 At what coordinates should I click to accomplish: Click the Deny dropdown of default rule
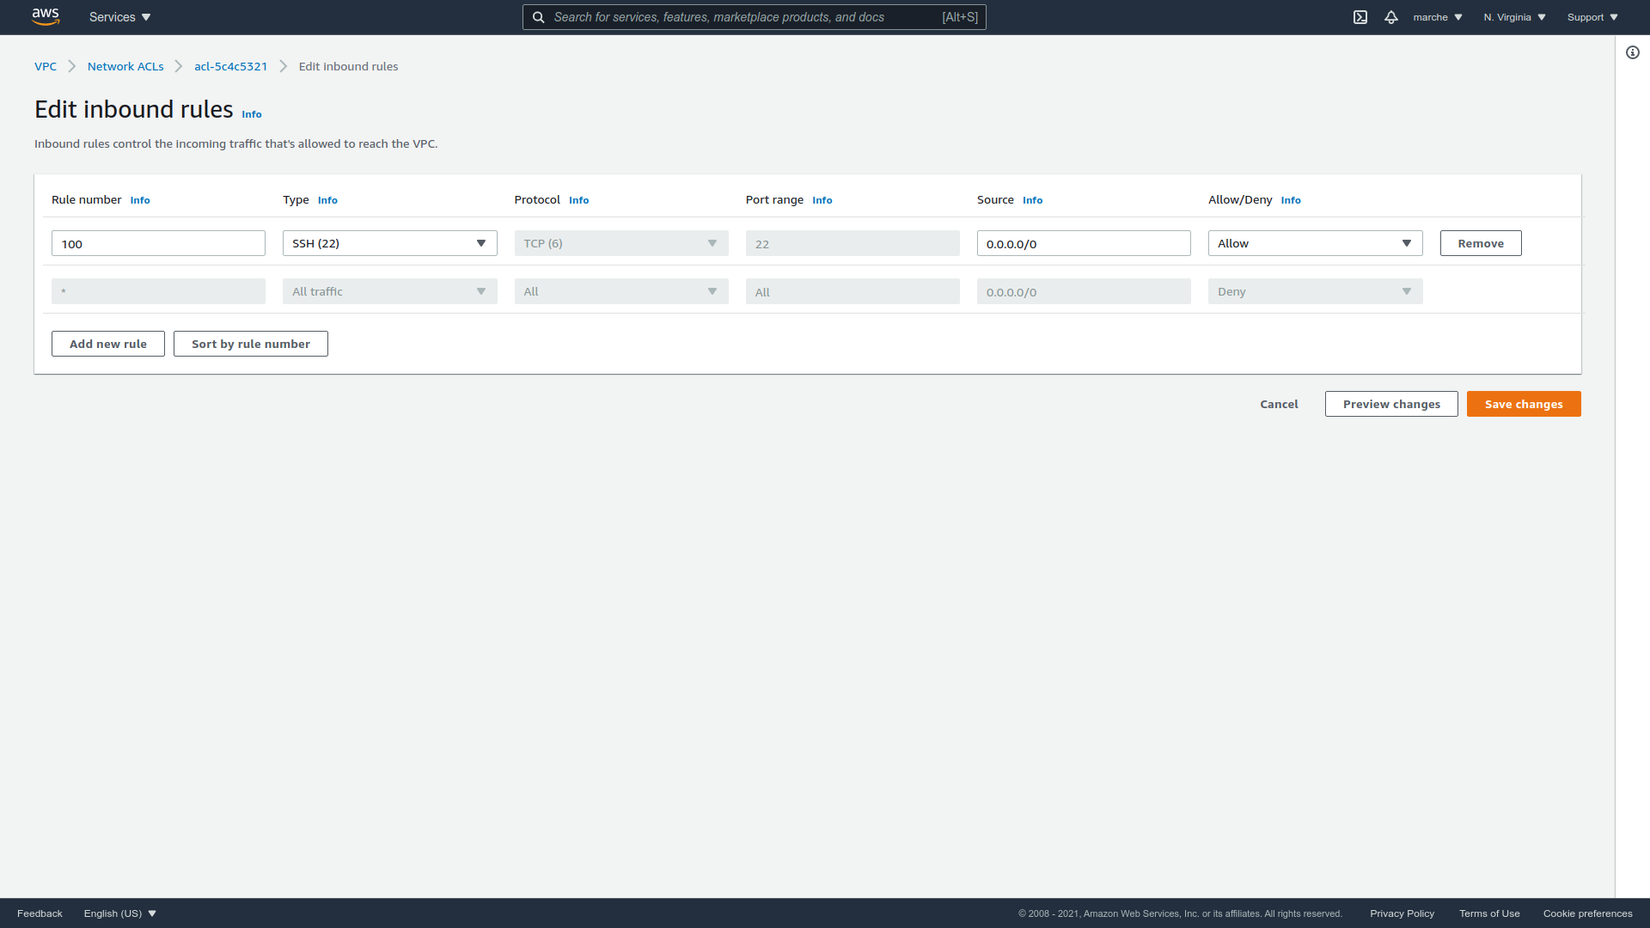(x=1315, y=291)
